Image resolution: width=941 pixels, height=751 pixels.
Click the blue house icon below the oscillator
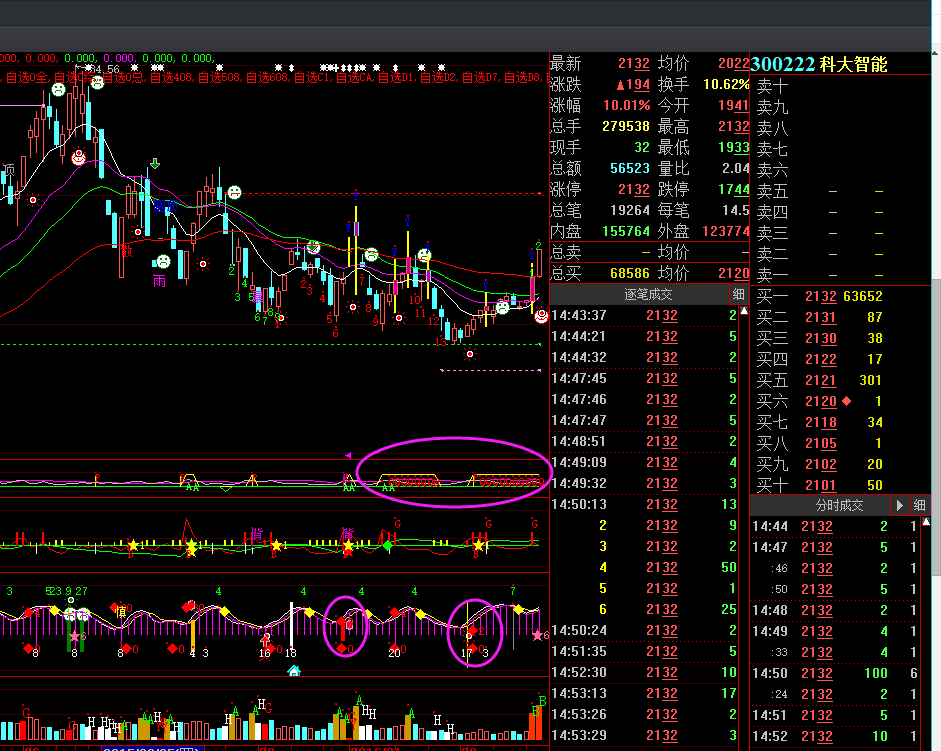coord(293,671)
